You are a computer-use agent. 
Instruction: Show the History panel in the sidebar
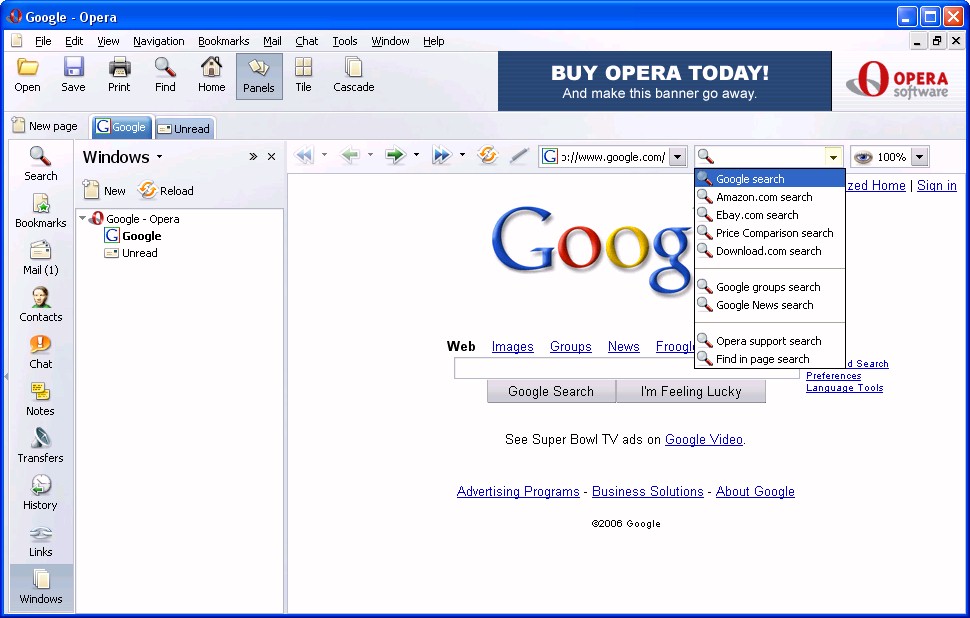point(41,492)
